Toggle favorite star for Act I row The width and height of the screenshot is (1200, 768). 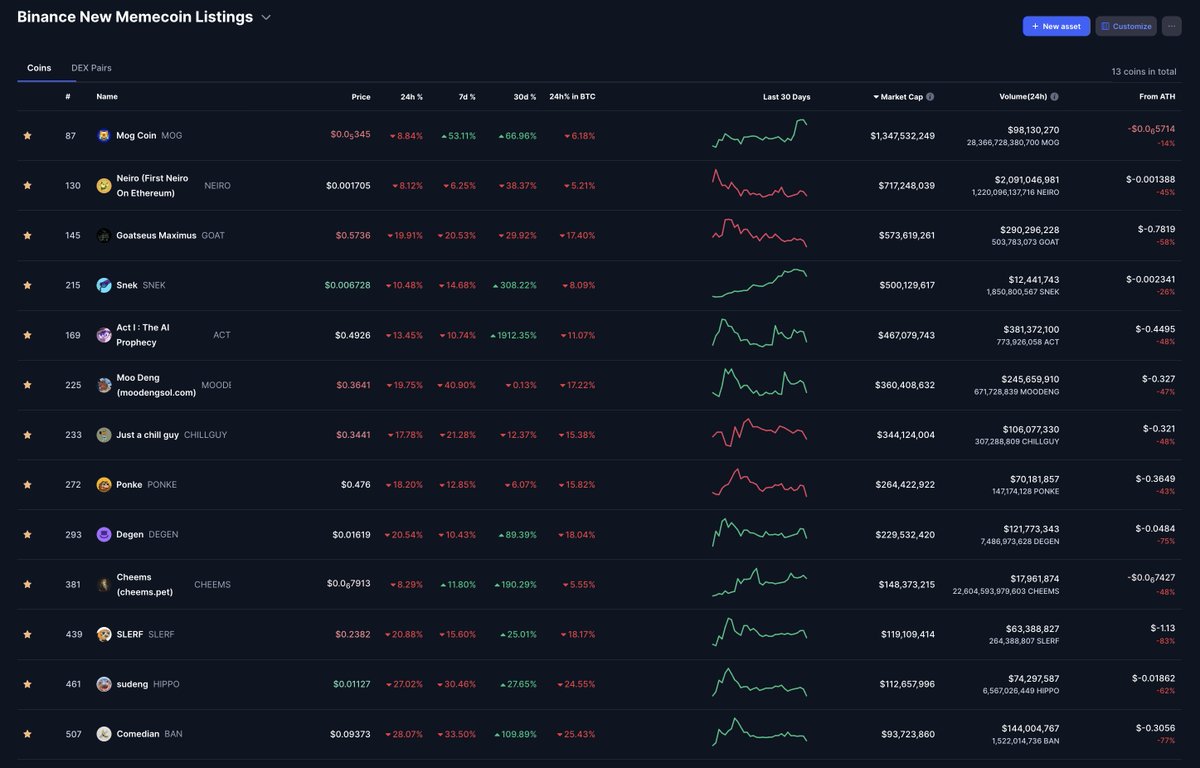[x=27, y=335]
